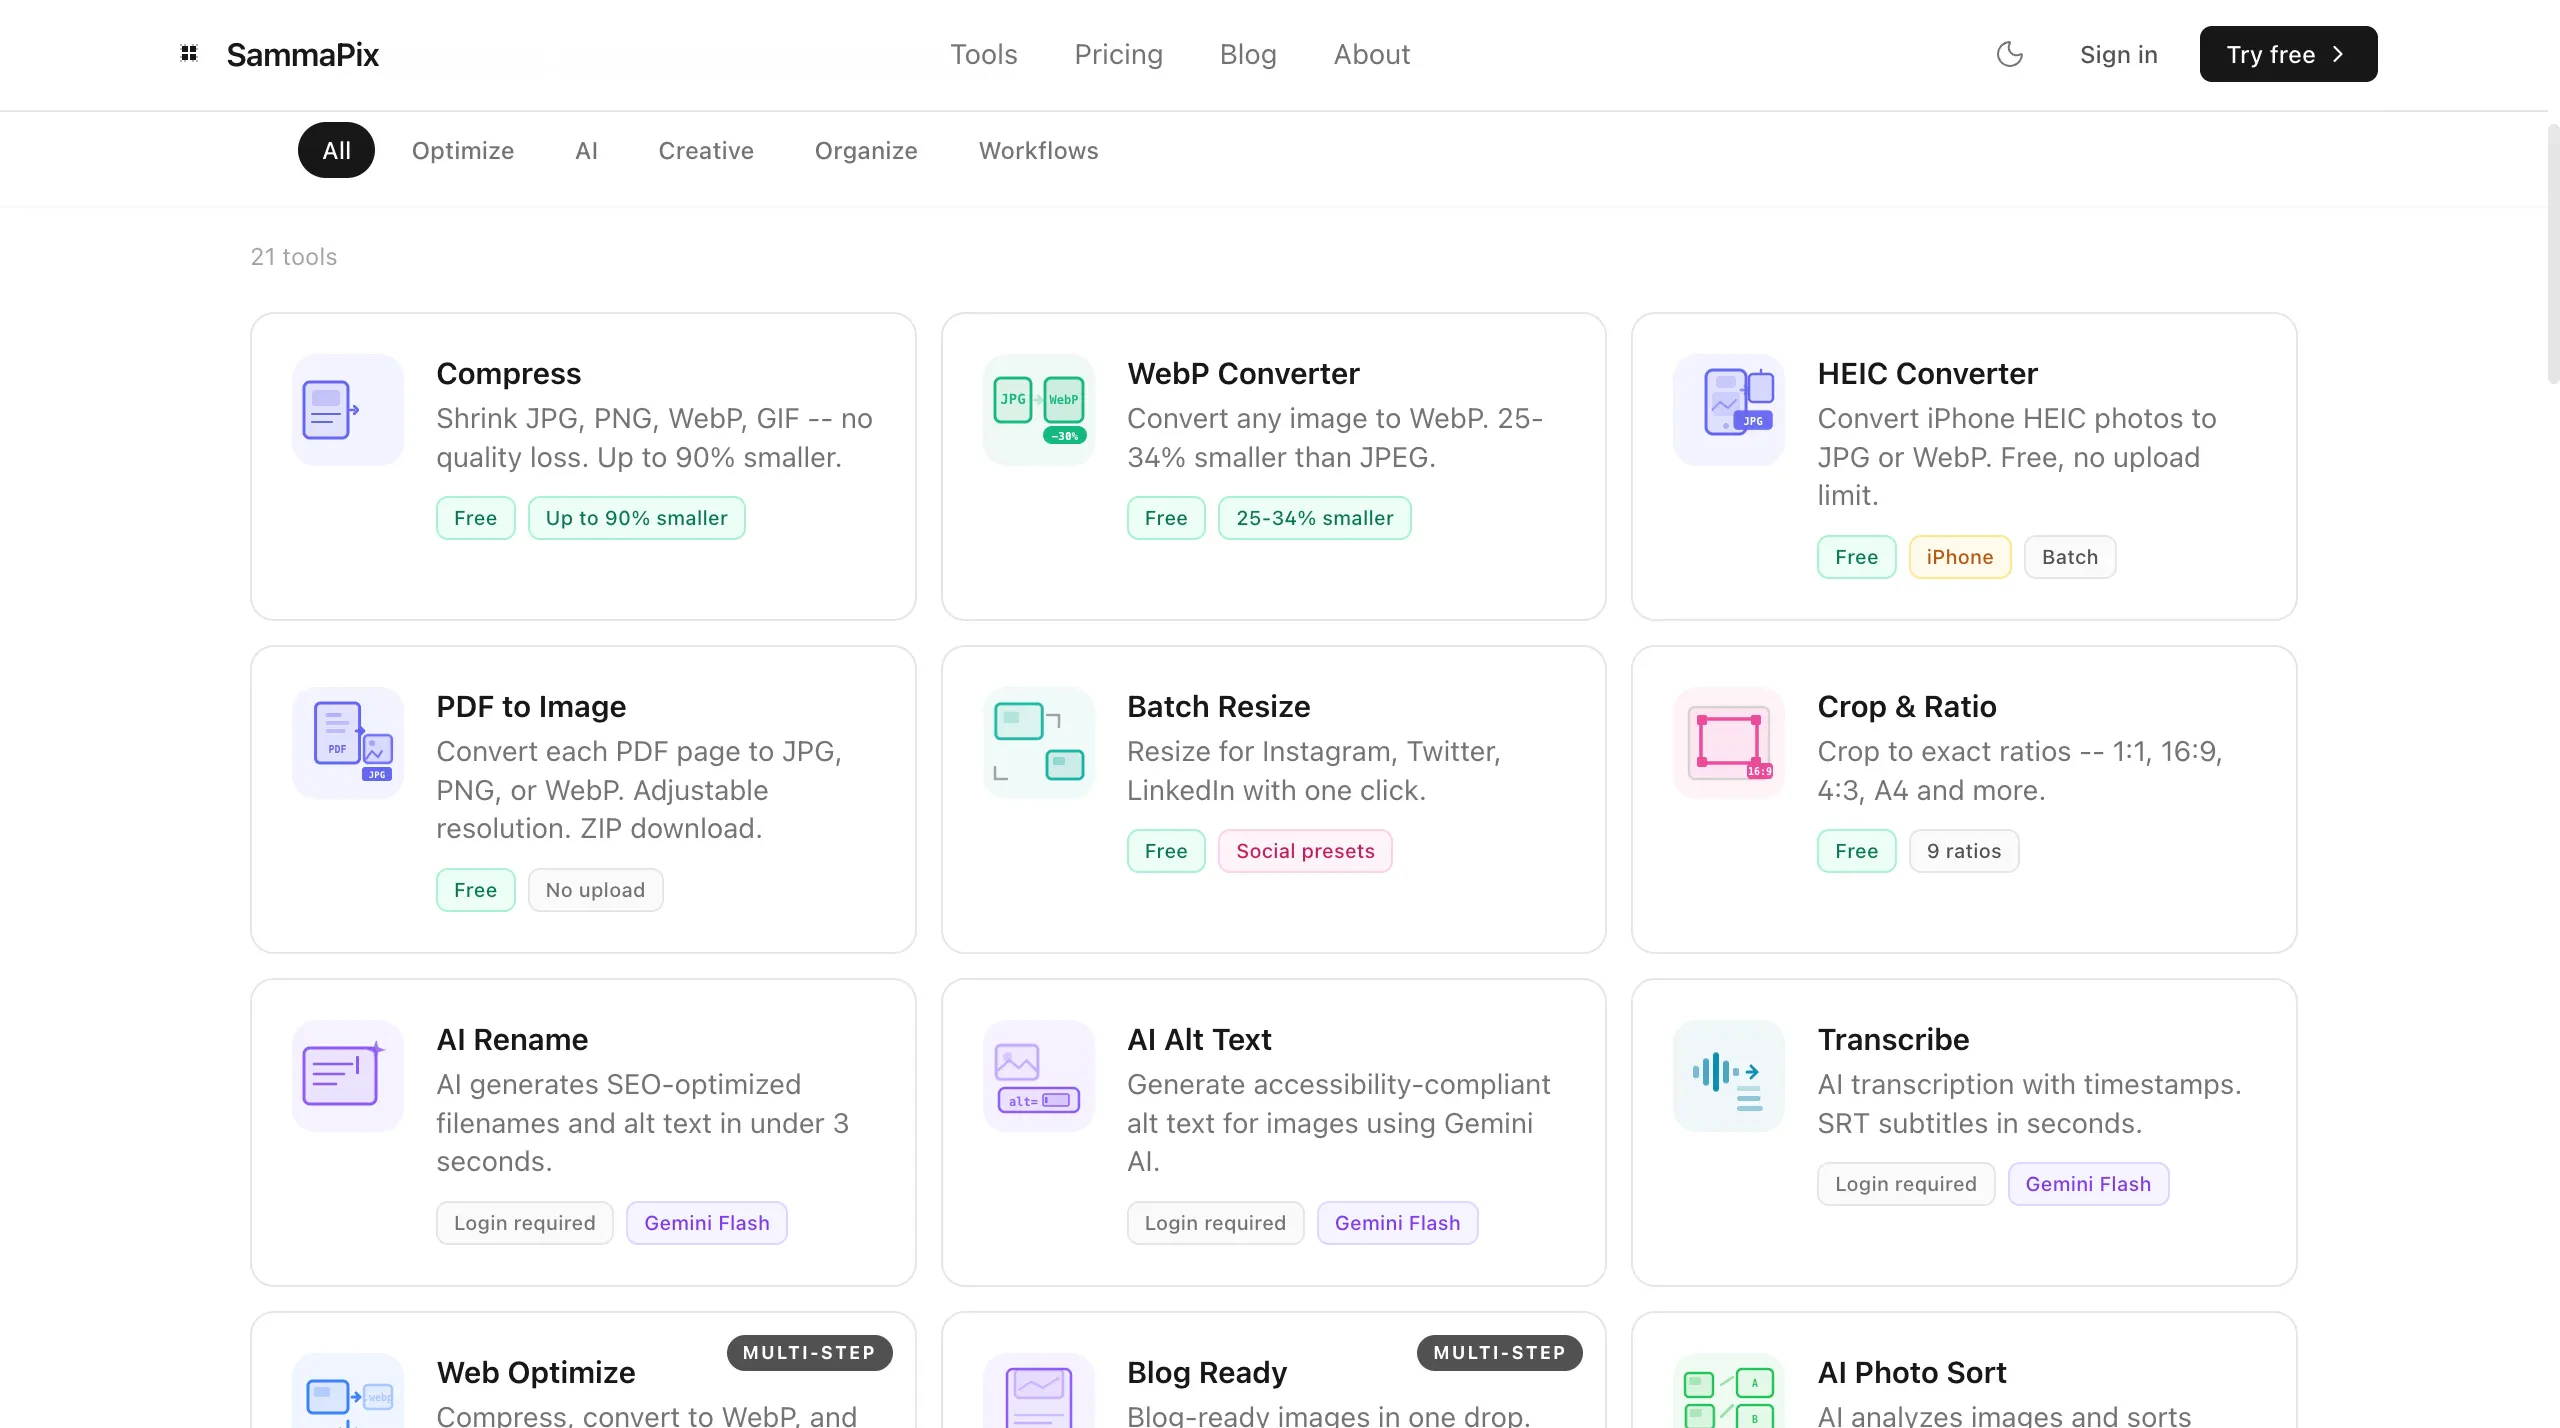Filter tools by Optimize category
The width and height of the screenshot is (2560, 1428).
point(463,150)
